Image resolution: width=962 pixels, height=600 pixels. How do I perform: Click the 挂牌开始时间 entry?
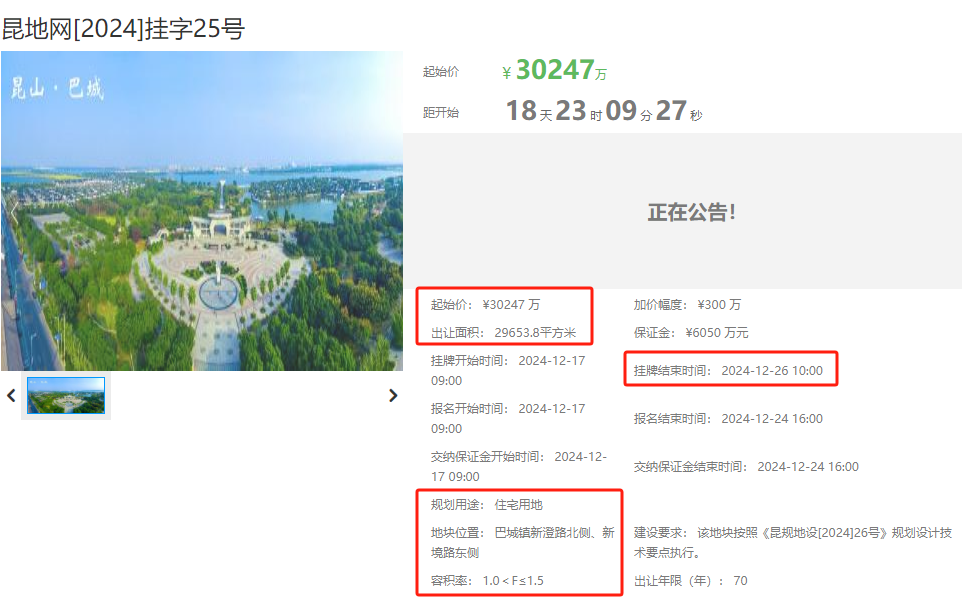pos(508,370)
